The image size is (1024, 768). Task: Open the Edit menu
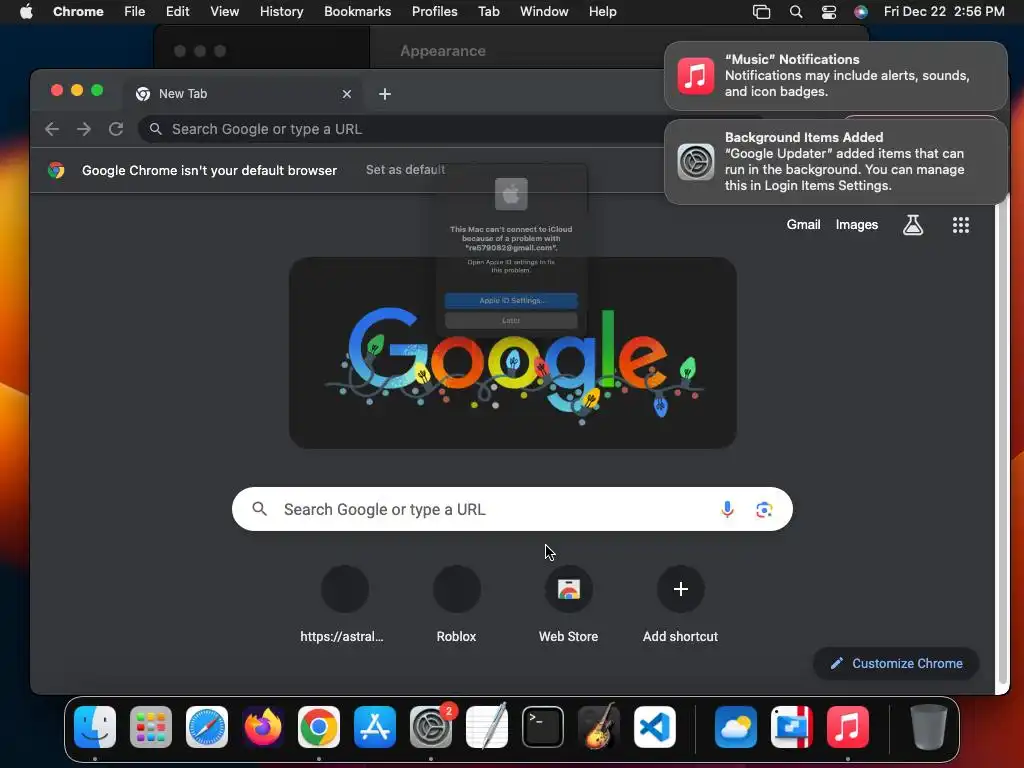point(177,12)
